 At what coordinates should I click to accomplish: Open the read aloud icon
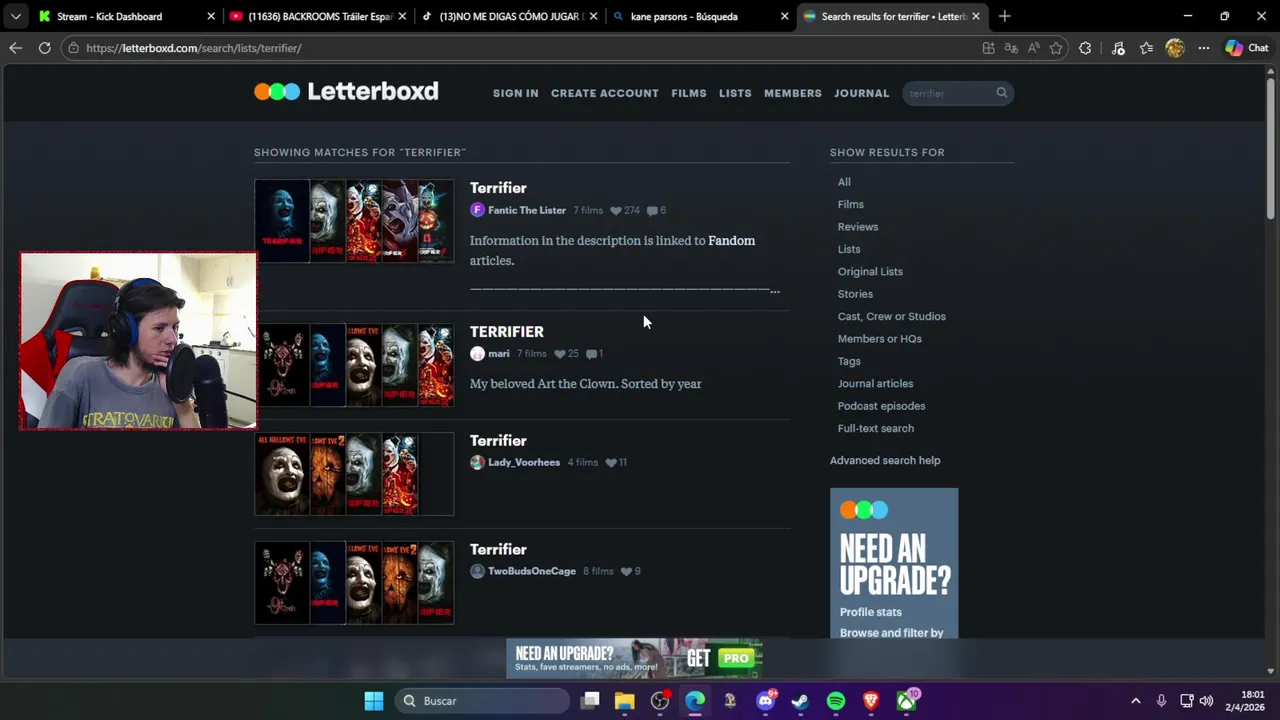1033,48
